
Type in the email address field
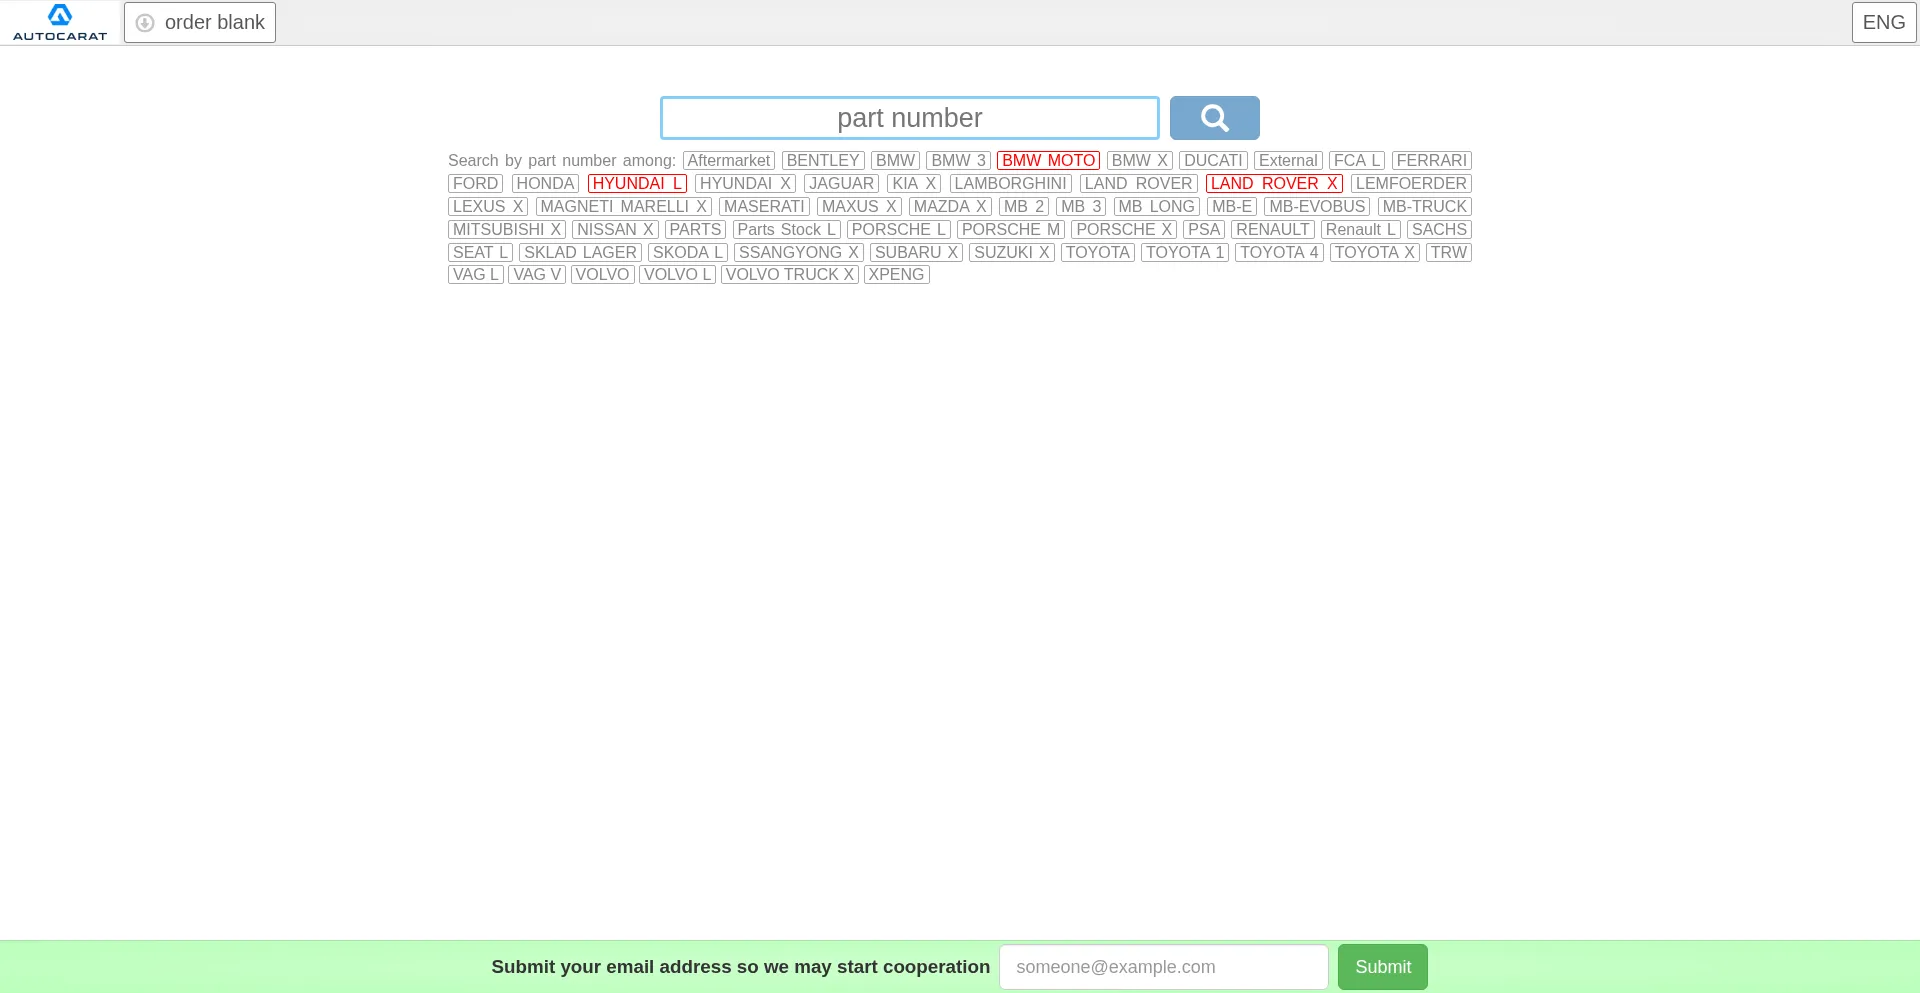pyautogui.click(x=1163, y=967)
